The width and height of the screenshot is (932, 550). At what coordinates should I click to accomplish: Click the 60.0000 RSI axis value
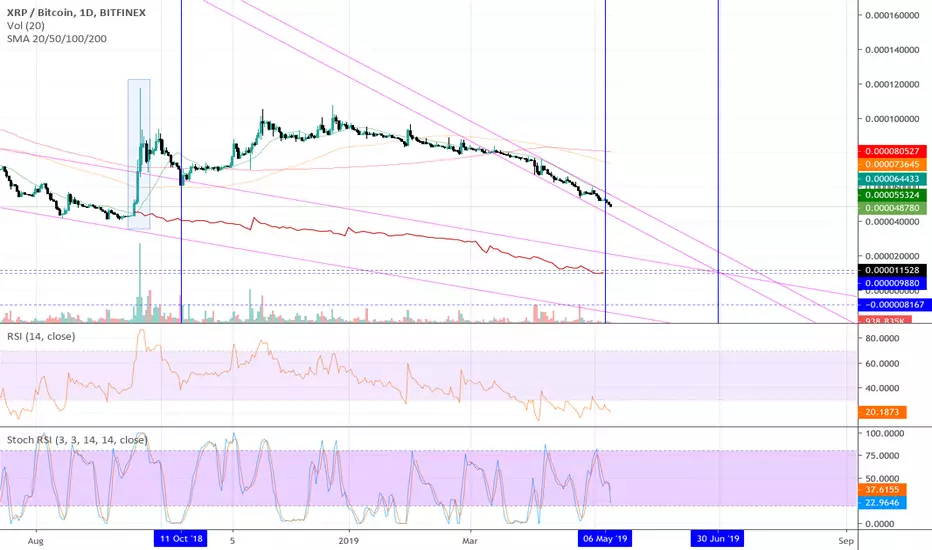[883, 363]
